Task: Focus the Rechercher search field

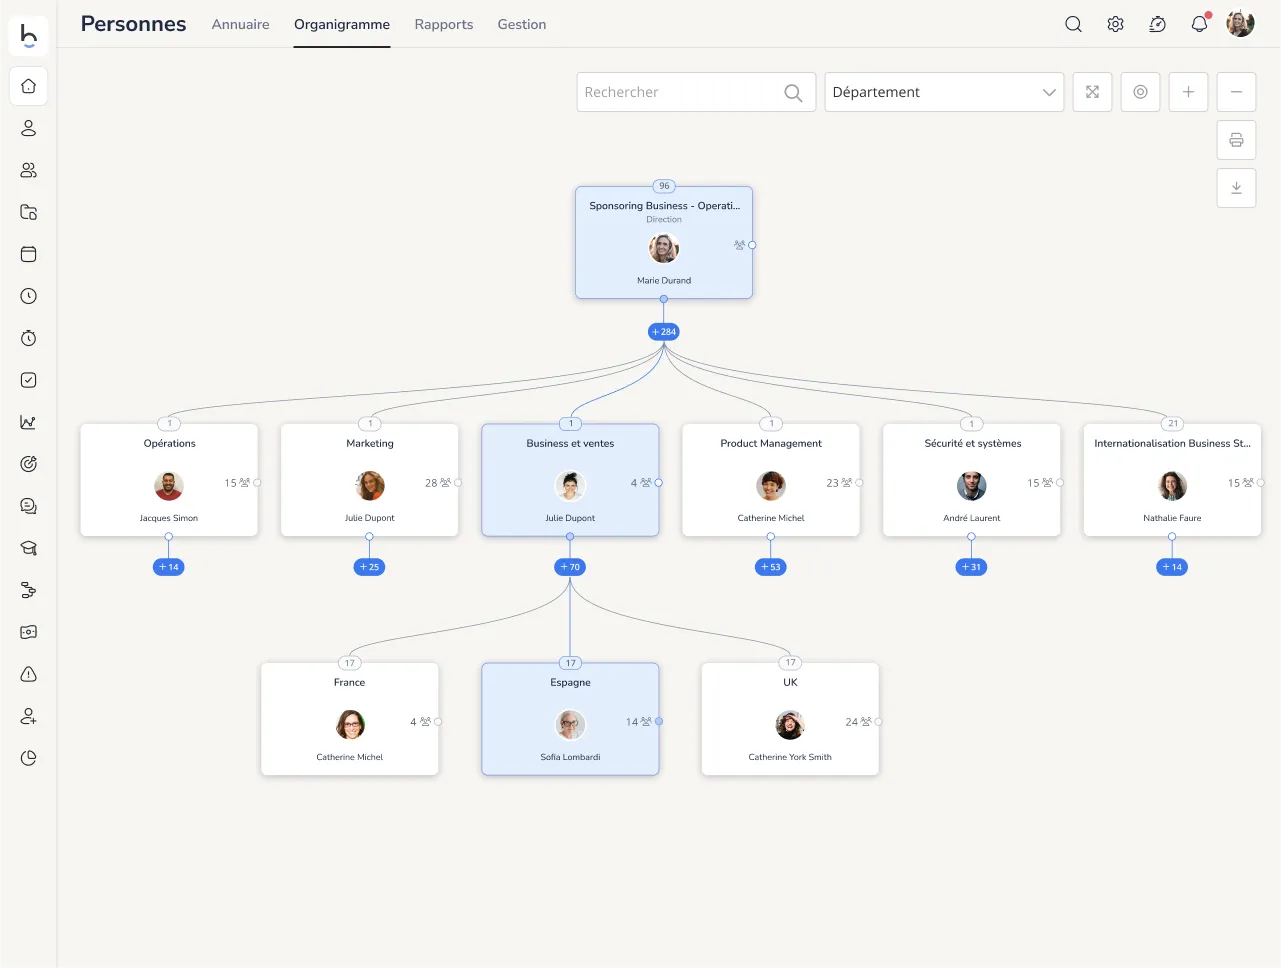Action: pos(696,92)
